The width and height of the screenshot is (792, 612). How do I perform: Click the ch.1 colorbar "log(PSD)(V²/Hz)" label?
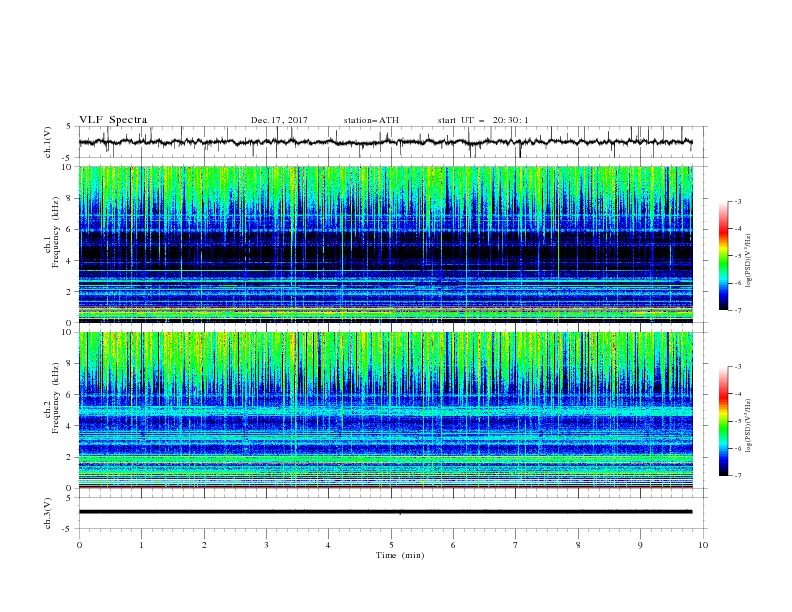pyautogui.click(x=749, y=261)
